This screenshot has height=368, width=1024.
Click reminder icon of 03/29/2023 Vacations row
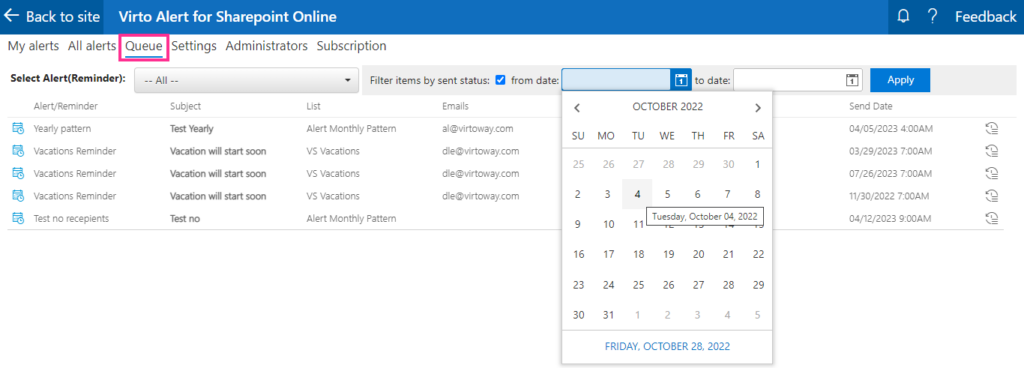coord(18,151)
